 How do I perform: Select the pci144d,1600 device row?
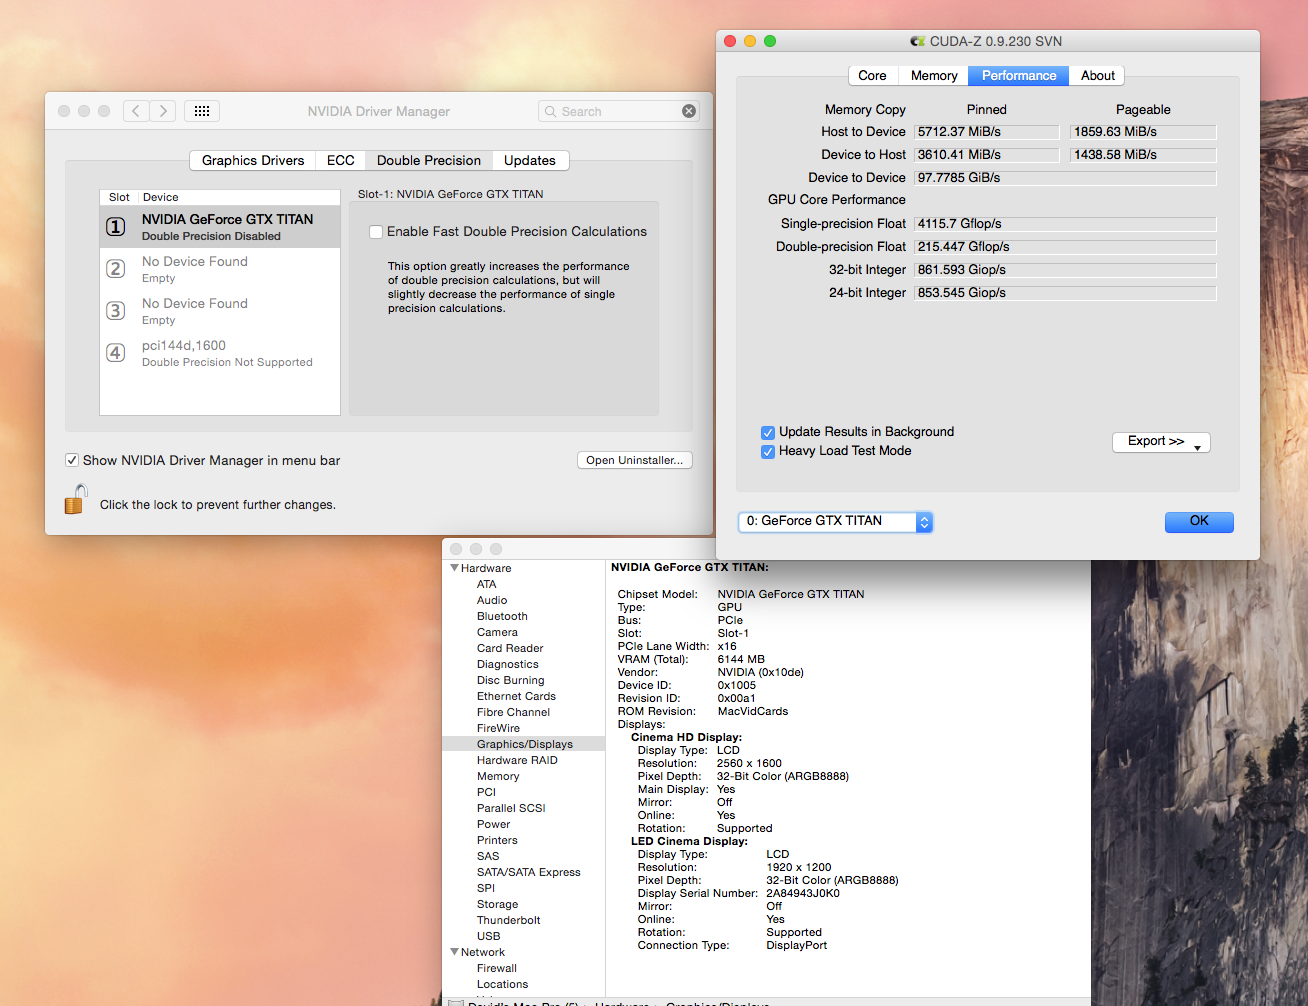tap(220, 353)
